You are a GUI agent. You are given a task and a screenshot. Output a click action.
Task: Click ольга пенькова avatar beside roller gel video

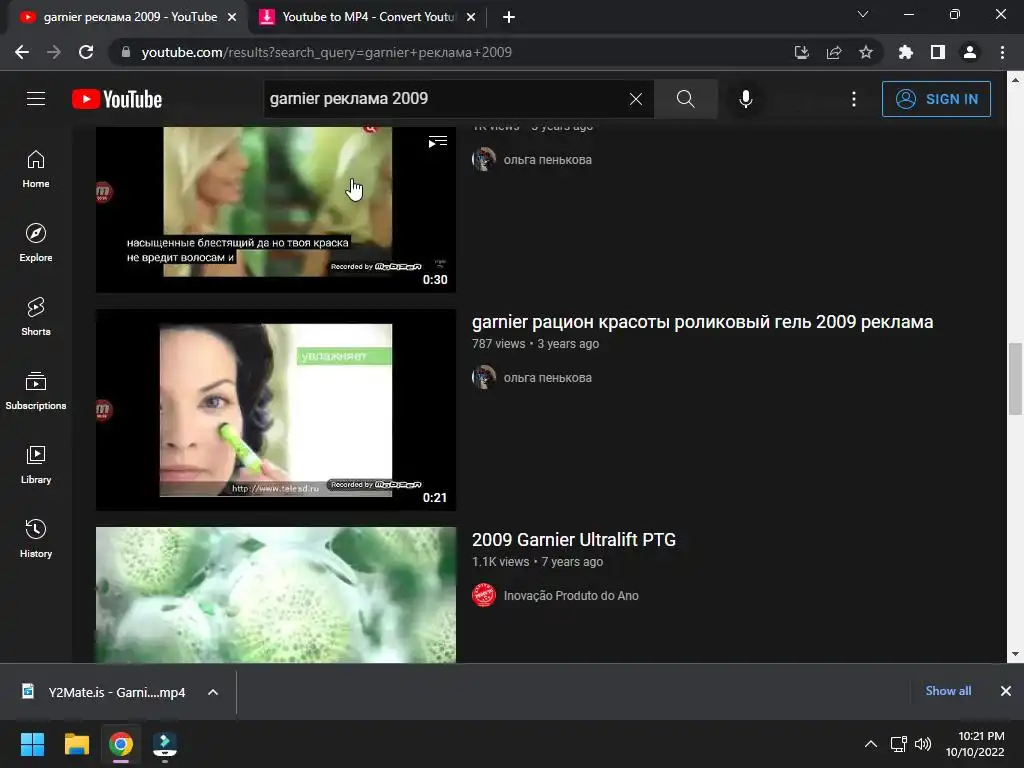(x=484, y=377)
